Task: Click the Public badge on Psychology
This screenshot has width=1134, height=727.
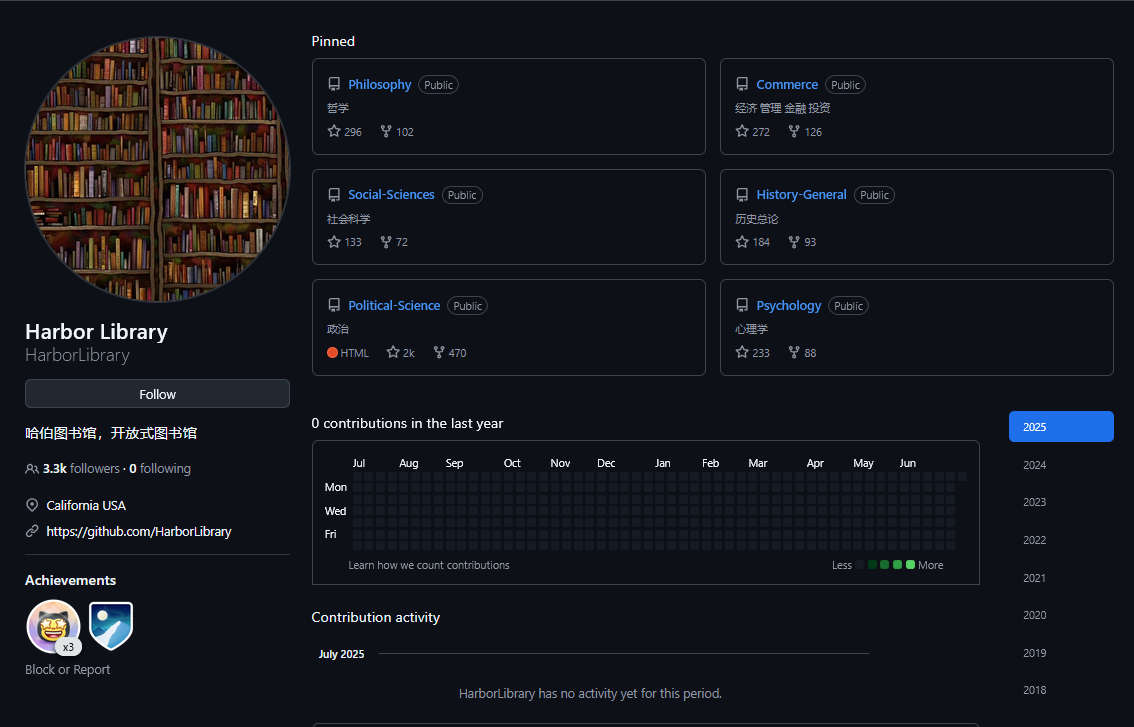Action: point(848,305)
